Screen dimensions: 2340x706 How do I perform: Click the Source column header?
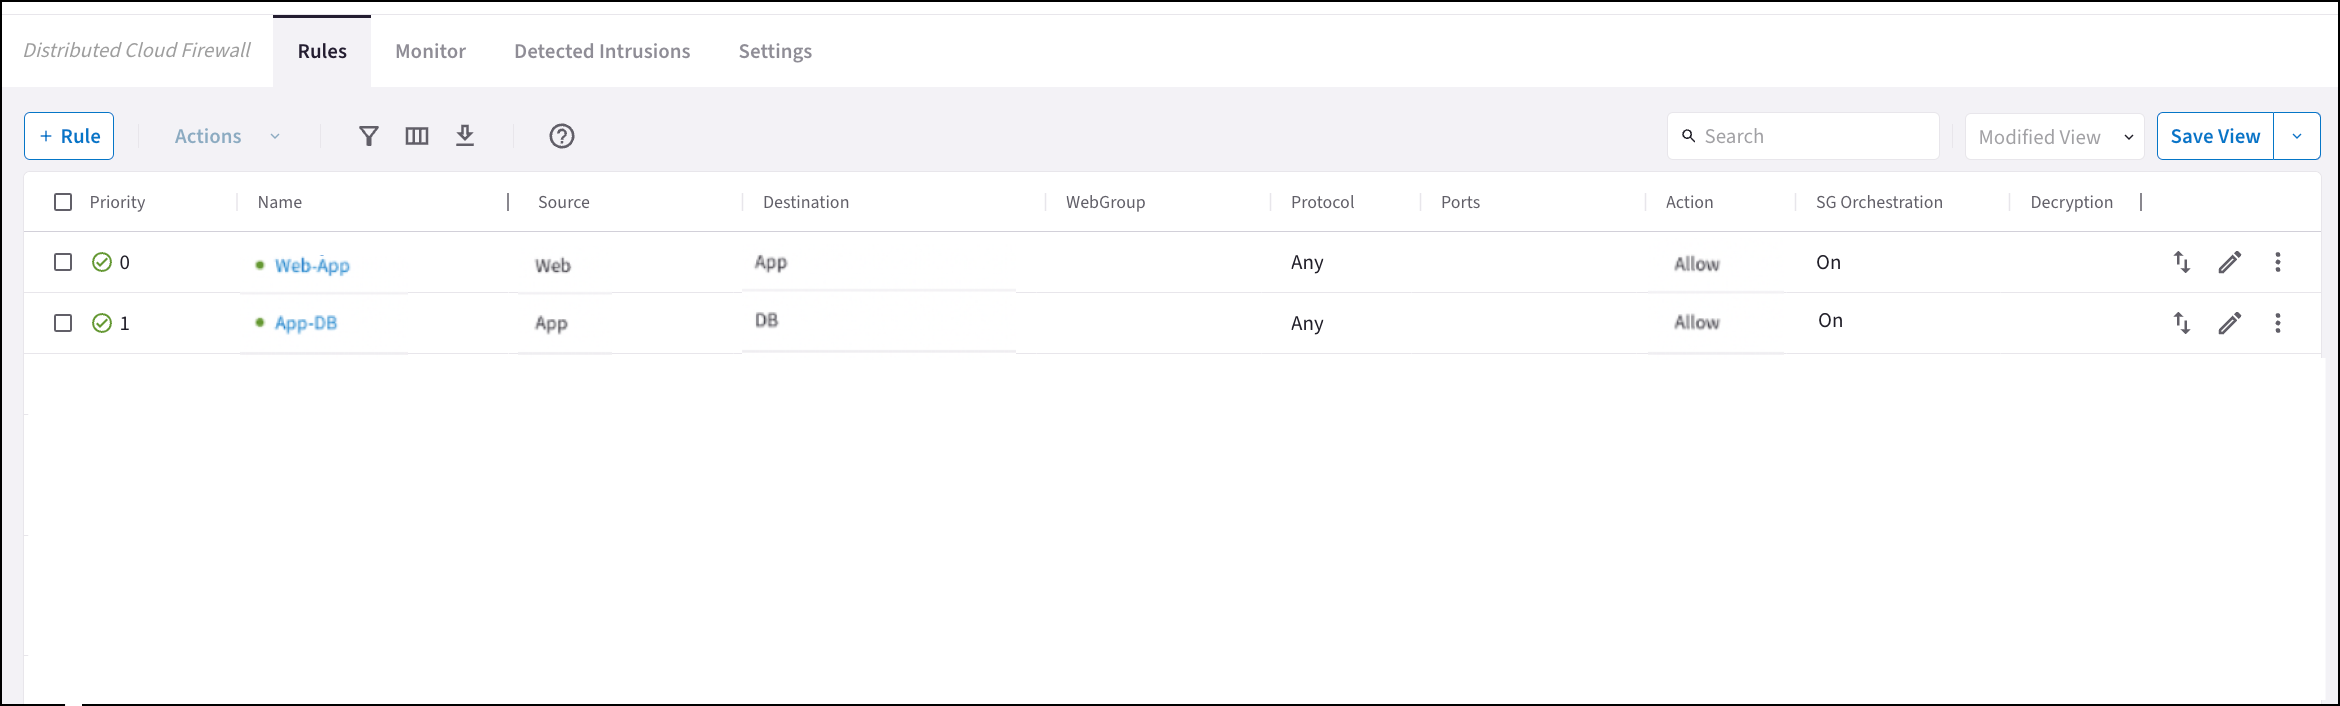564,202
